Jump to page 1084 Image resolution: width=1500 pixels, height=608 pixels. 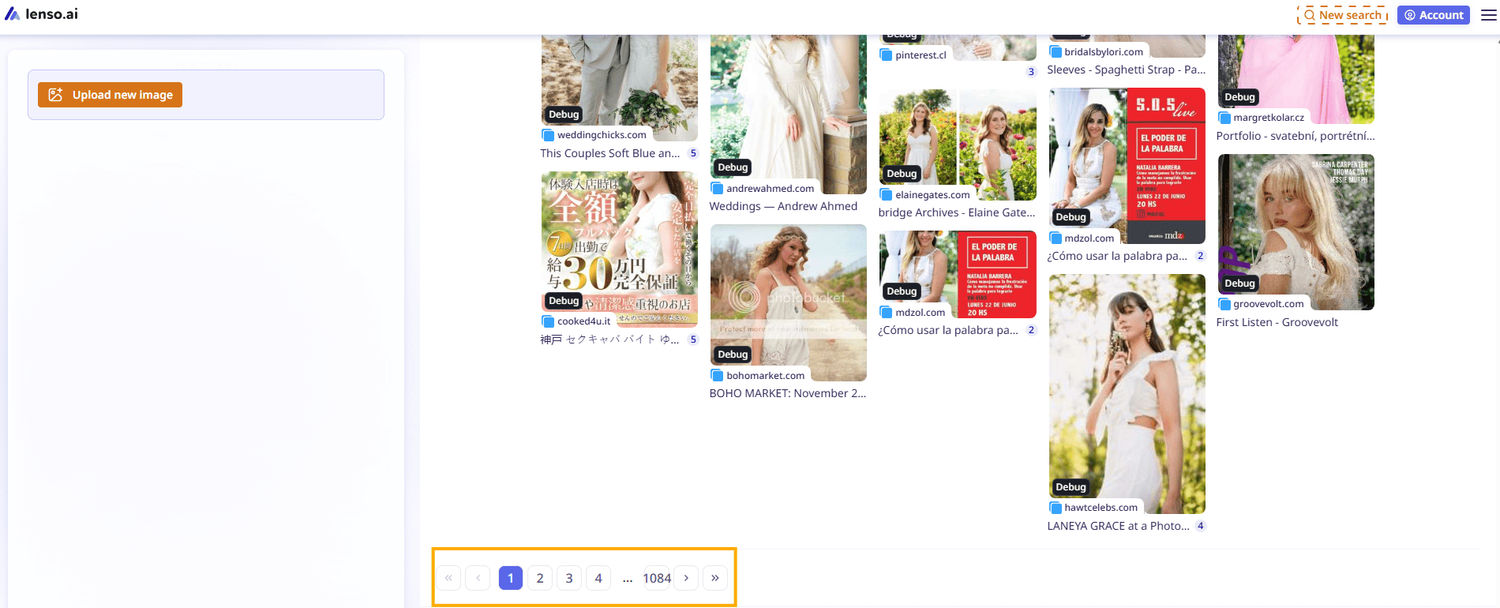click(657, 577)
